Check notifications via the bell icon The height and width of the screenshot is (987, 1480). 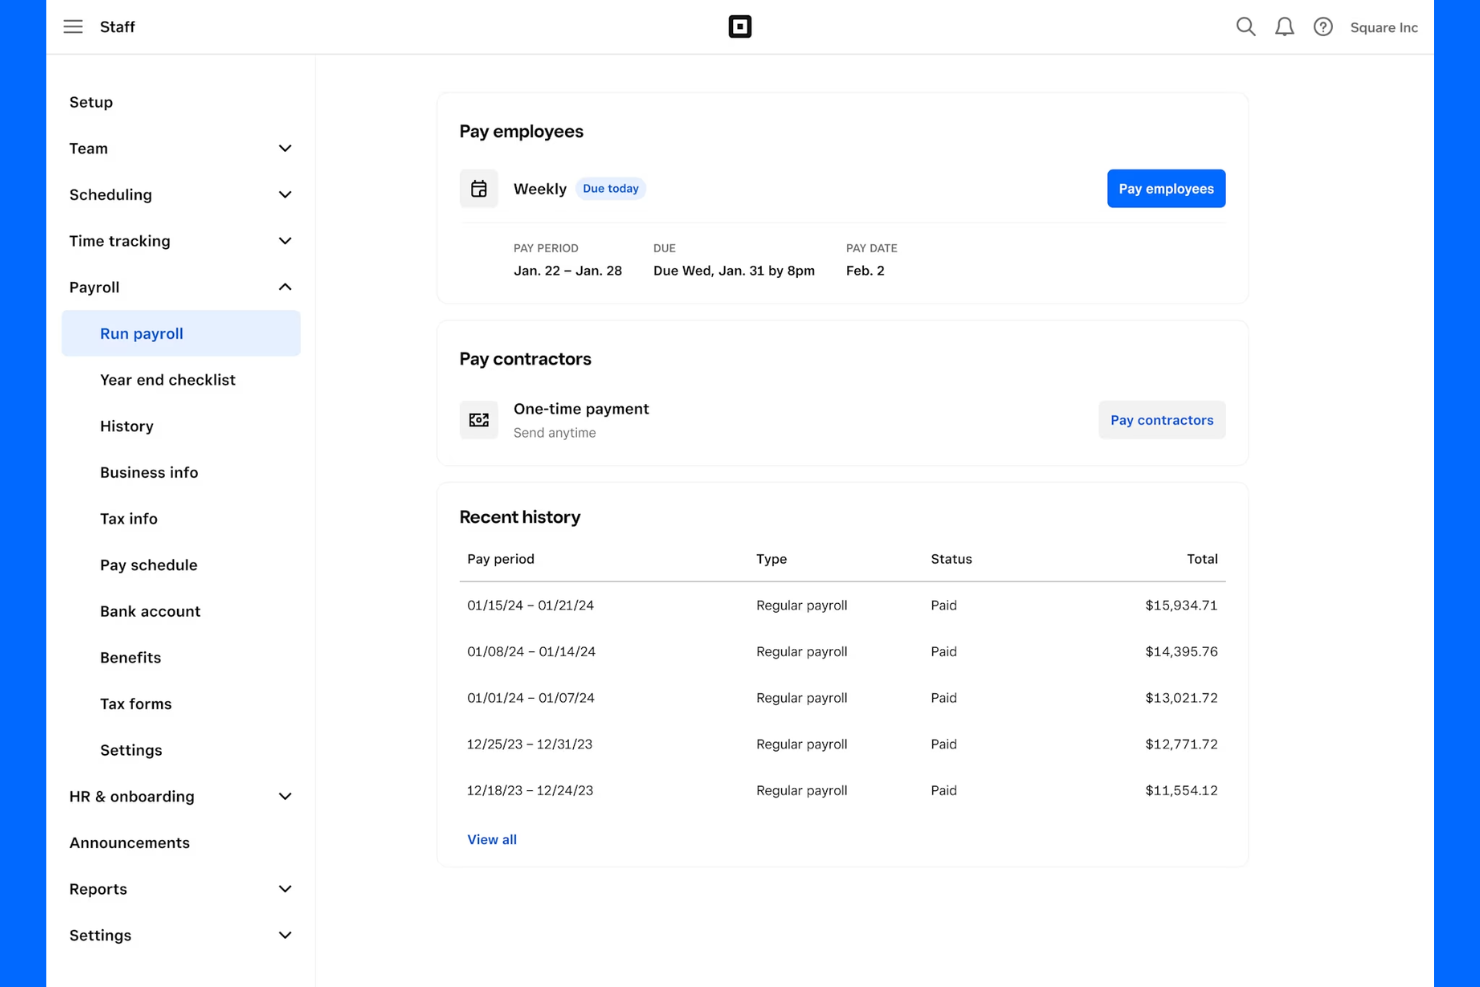(x=1284, y=27)
